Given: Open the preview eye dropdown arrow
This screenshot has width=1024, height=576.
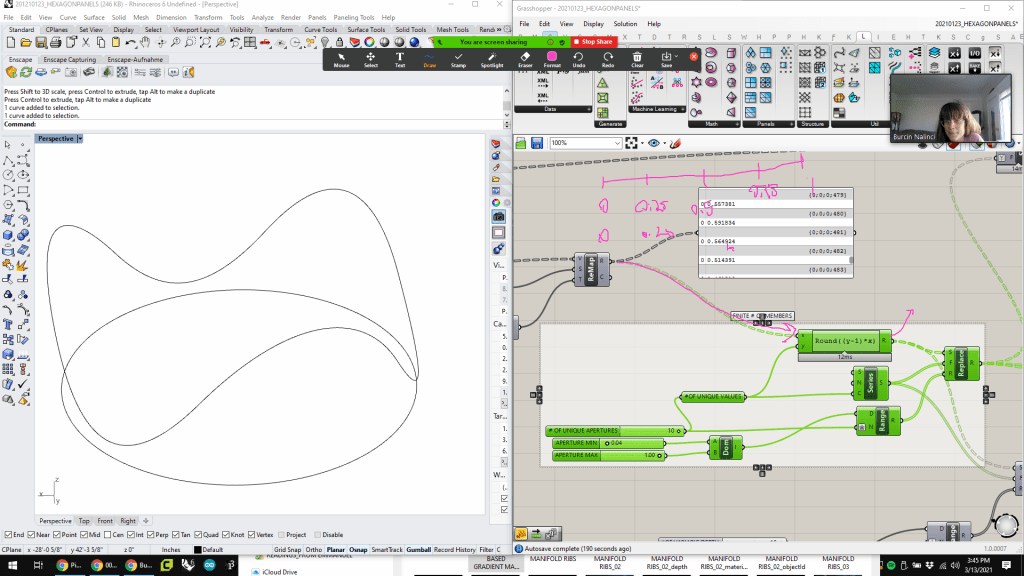Looking at the screenshot, I should [x=666, y=143].
